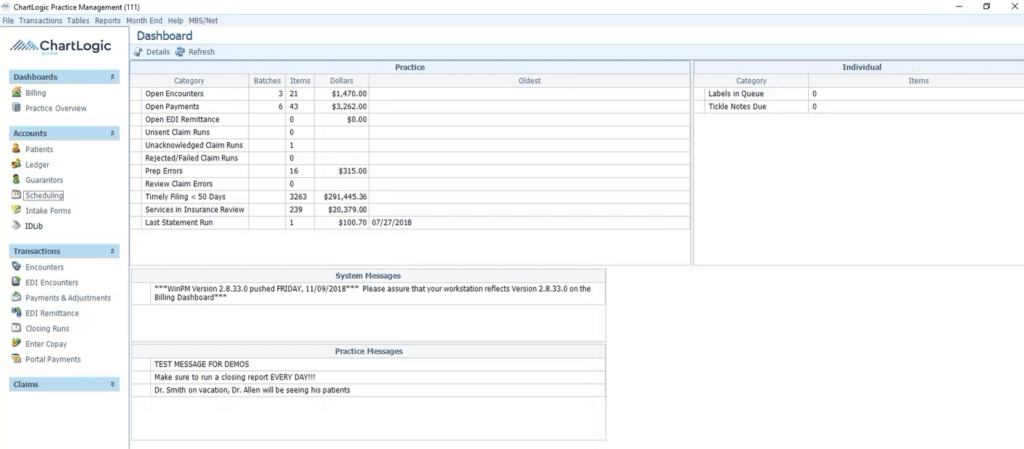Open the Help menu
Screen dimensions: 1024x449
[x=175, y=21]
